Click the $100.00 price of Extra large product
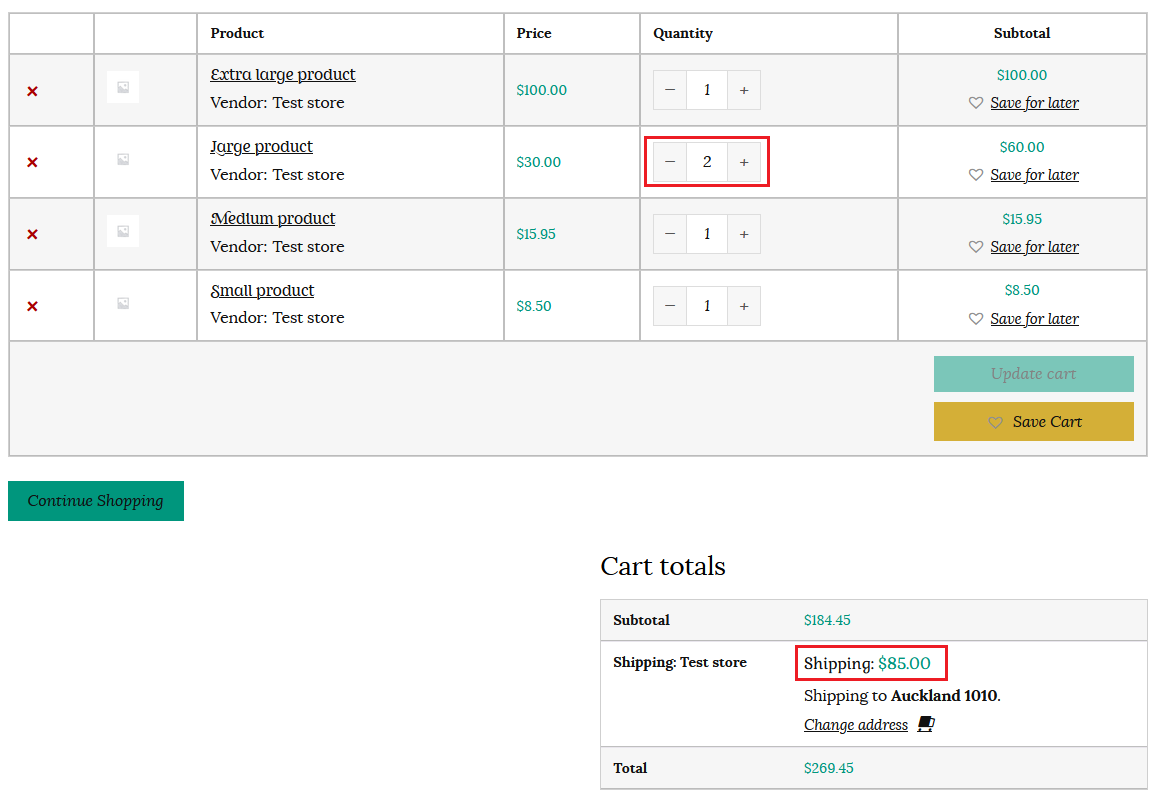 pyautogui.click(x=541, y=90)
